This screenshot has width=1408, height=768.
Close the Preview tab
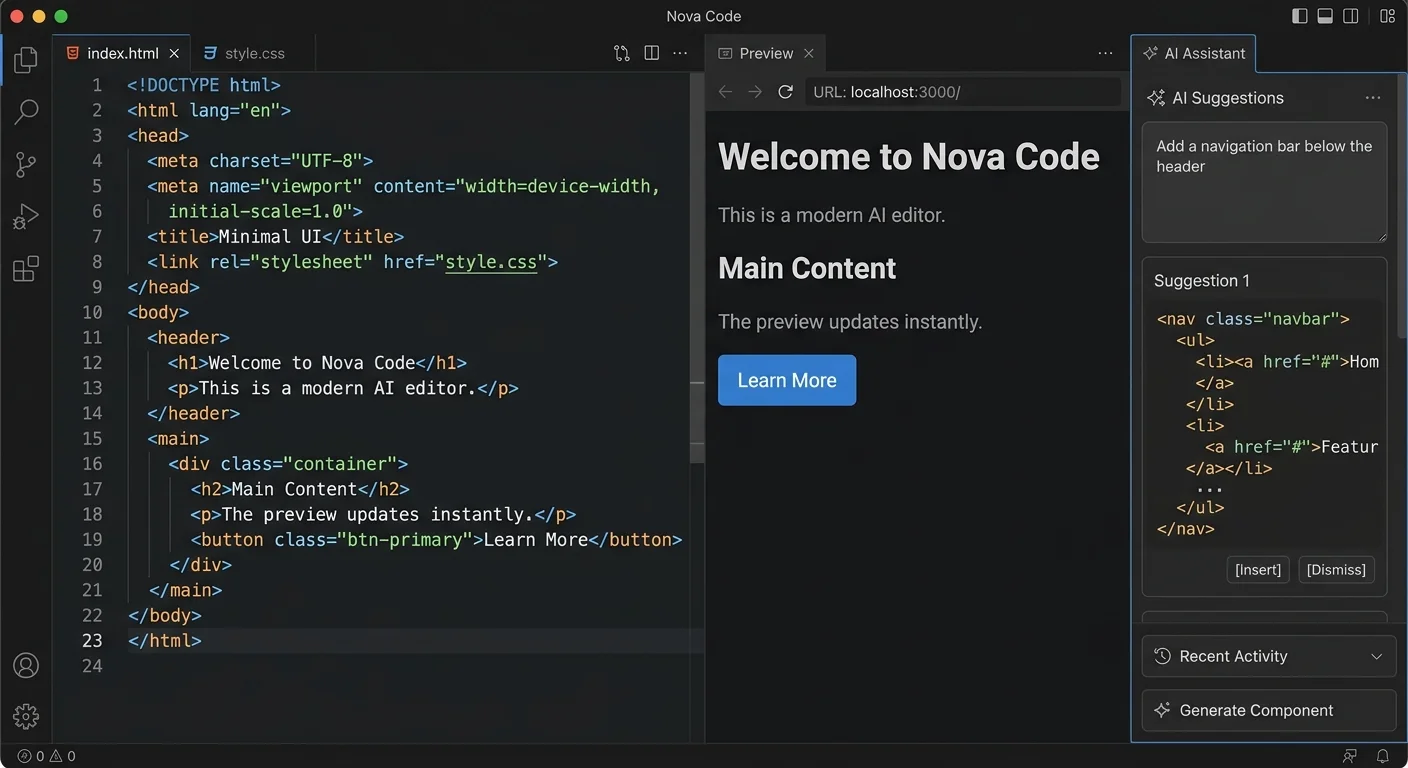[x=809, y=54]
